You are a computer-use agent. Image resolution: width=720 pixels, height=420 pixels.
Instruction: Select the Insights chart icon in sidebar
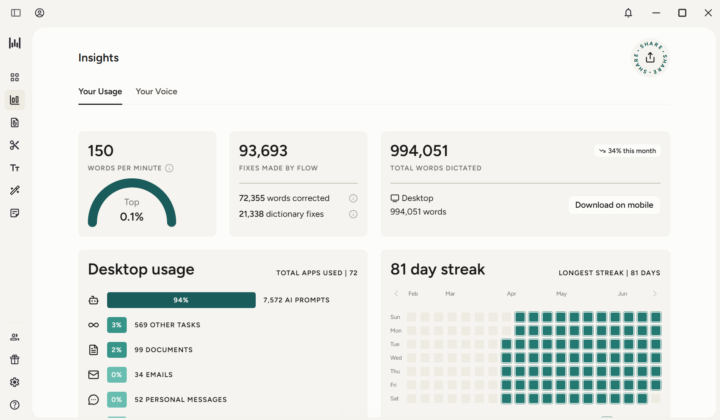point(15,100)
